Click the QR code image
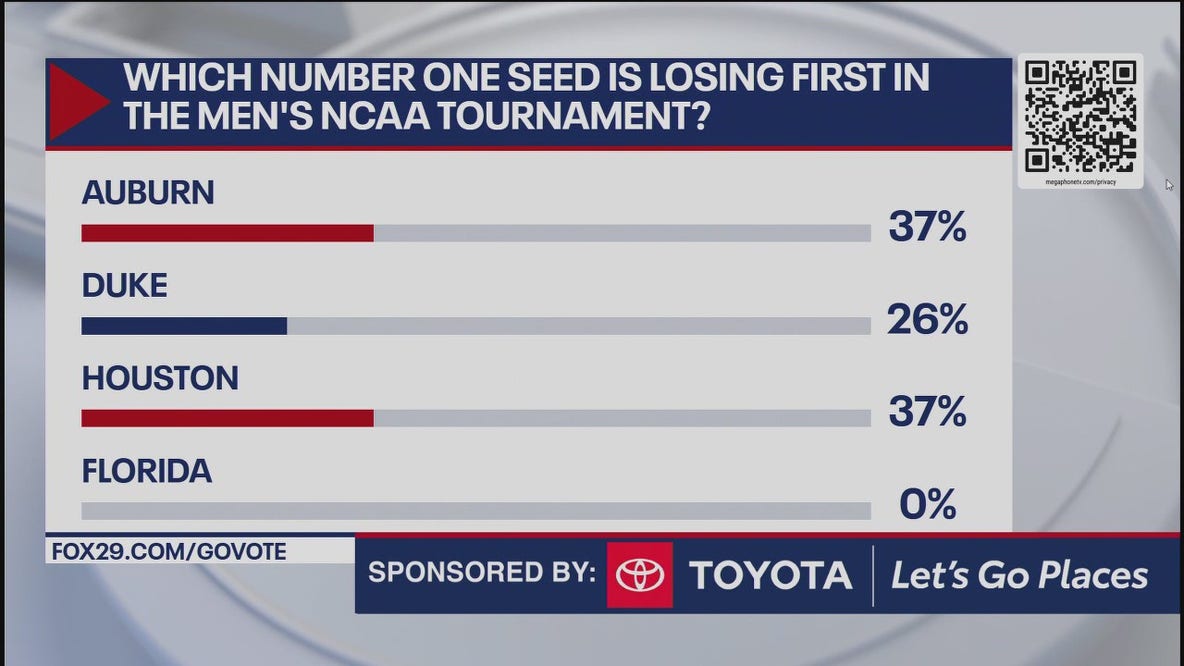Screen dimensions: 1184x666 [x=1080, y=116]
